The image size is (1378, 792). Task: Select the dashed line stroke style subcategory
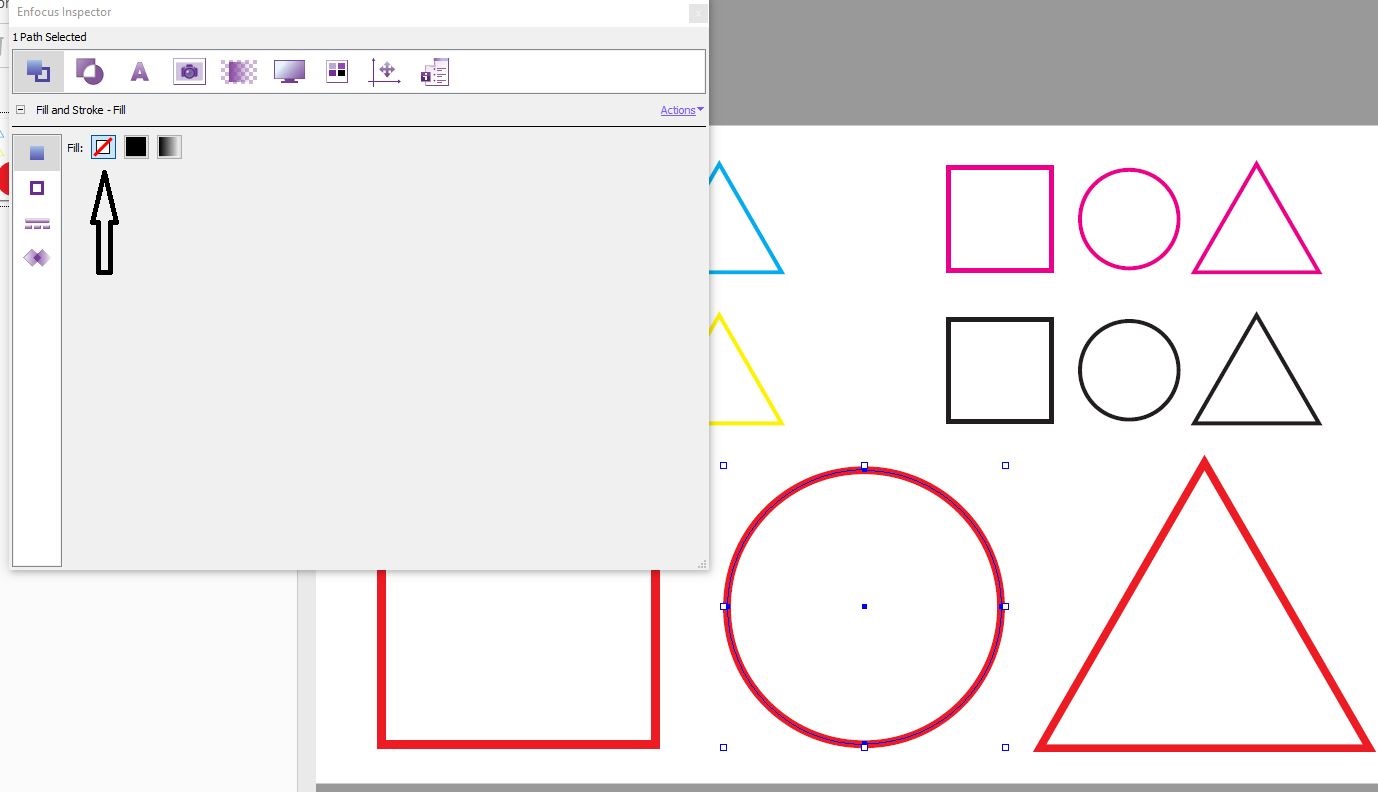37,223
